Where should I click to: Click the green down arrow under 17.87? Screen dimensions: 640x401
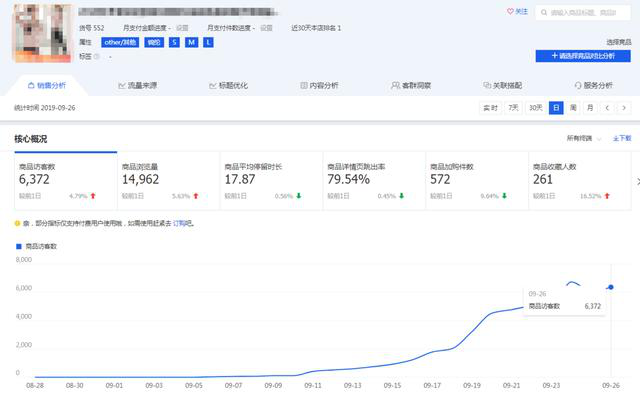coord(299,196)
